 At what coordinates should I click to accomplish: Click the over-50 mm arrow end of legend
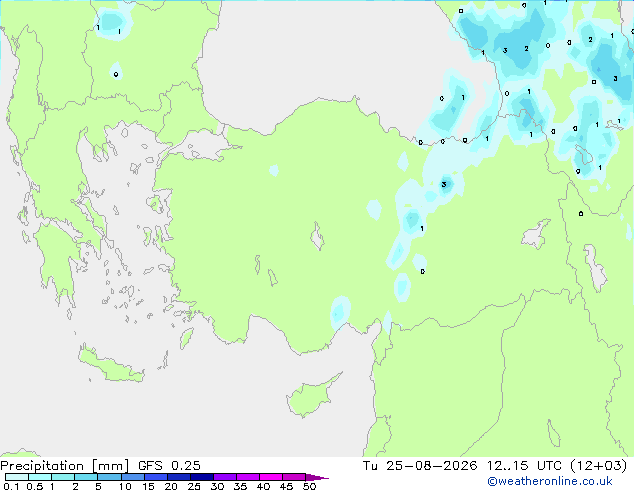(x=317, y=477)
